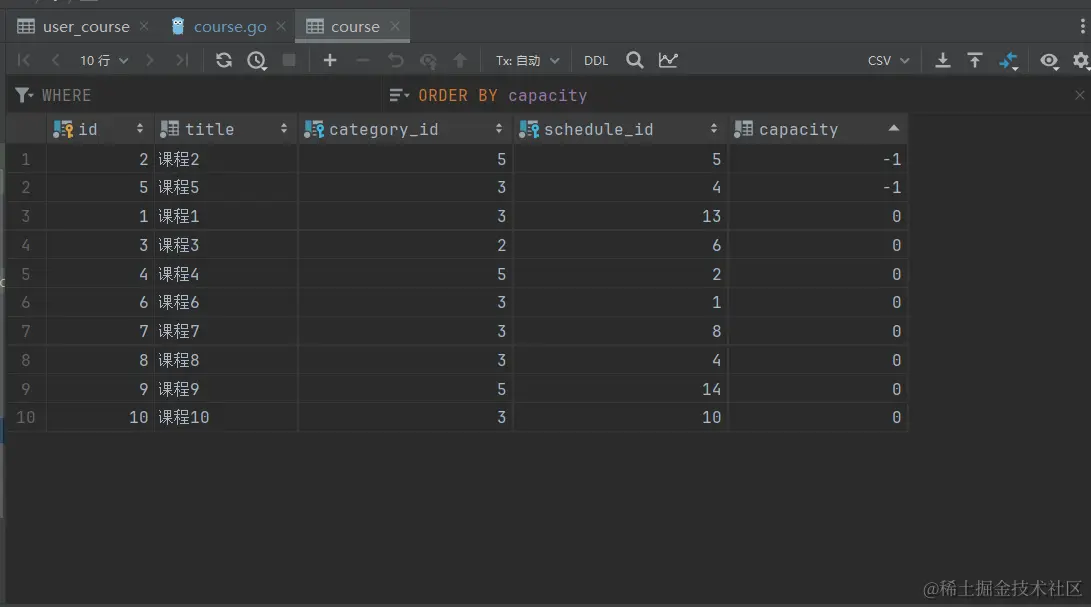This screenshot has height=607, width=1091.
Task: Sort by the id column header
Action: pyautogui.click(x=100, y=129)
